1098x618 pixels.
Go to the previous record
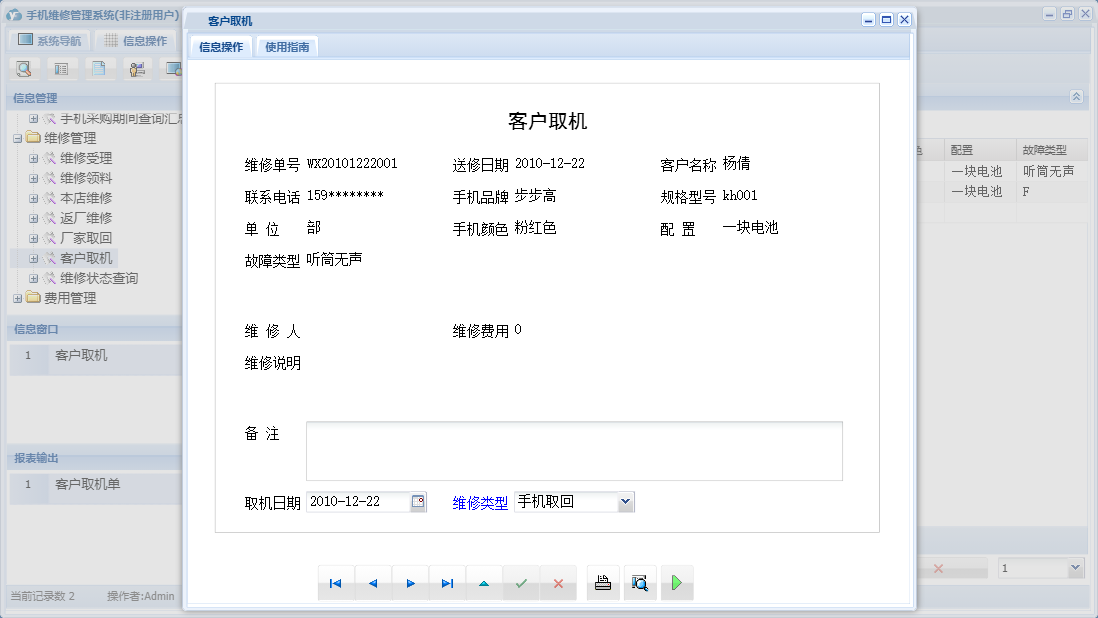(x=374, y=582)
